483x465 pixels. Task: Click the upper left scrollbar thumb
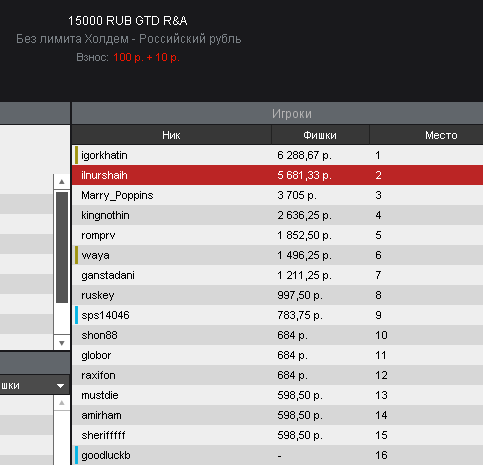tap(62, 247)
